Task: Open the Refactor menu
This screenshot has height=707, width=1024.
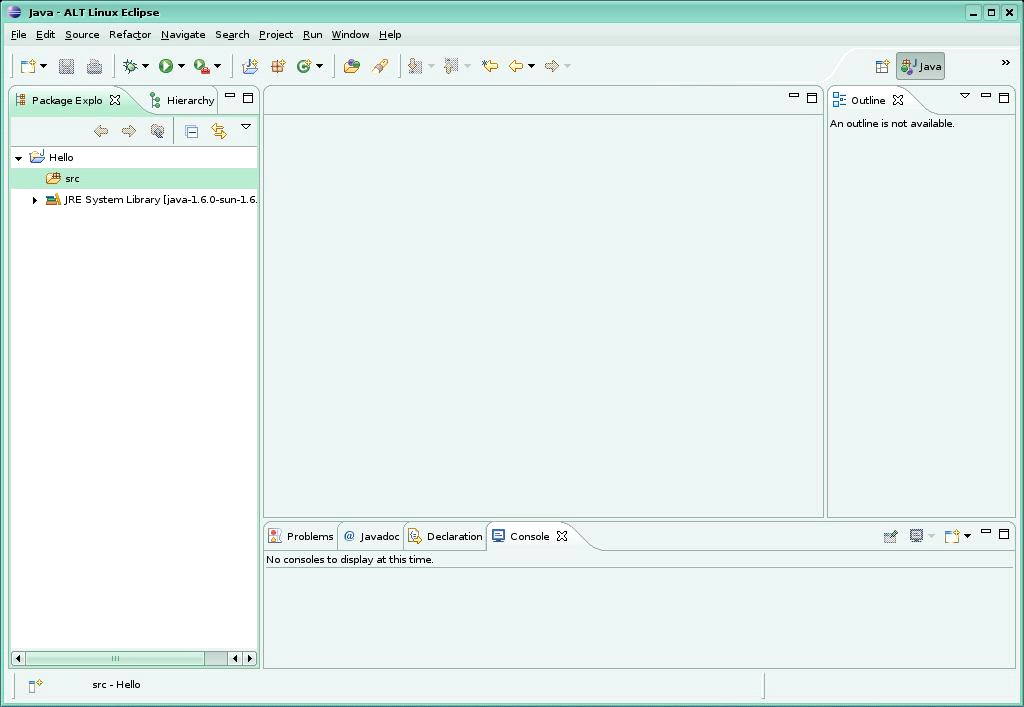Action: pyautogui.click(x=130, y=35)
